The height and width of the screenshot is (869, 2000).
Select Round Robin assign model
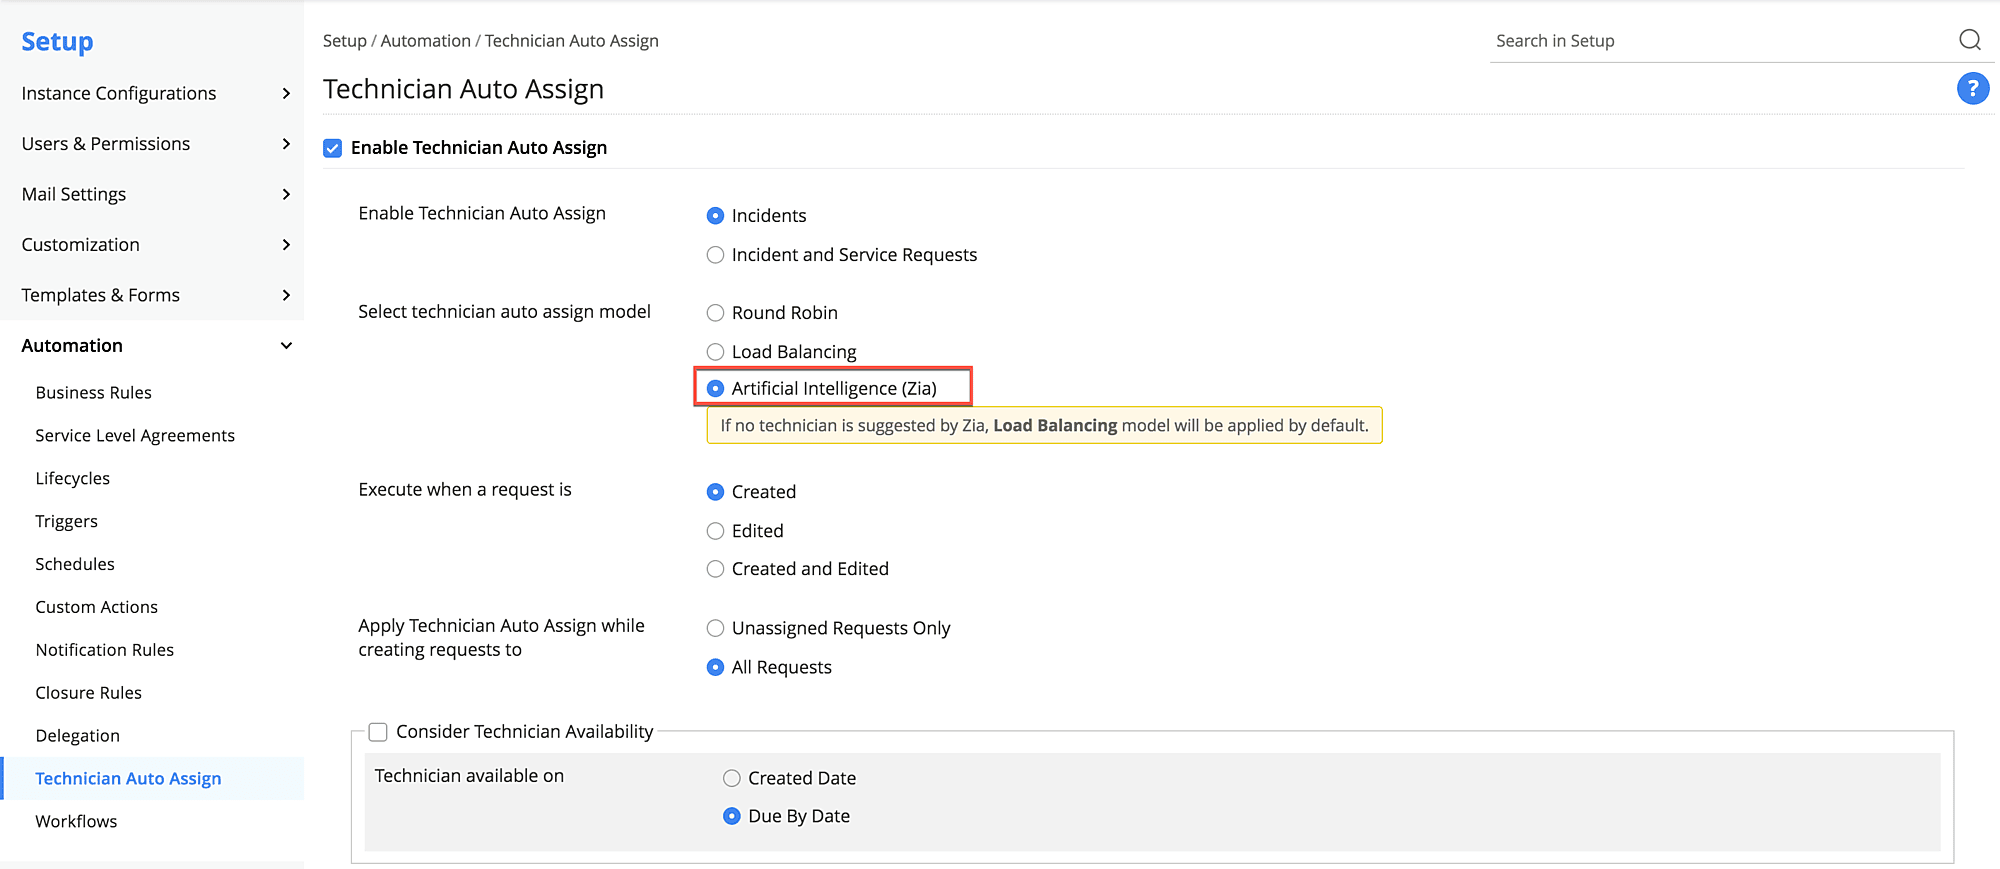(x=715, y=313)
